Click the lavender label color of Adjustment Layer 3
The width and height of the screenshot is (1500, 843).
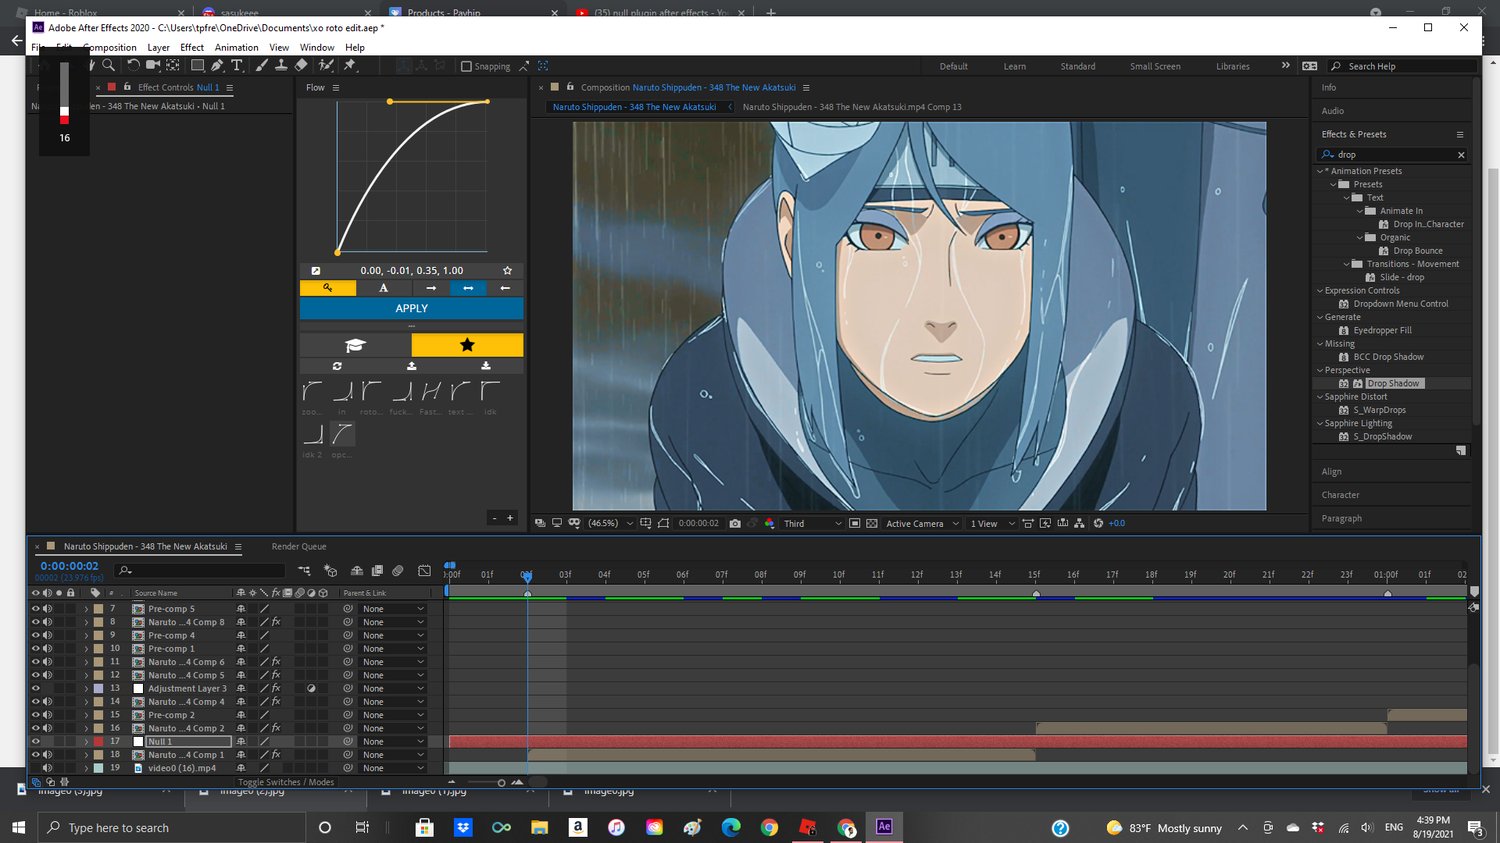tap(98, 688)
